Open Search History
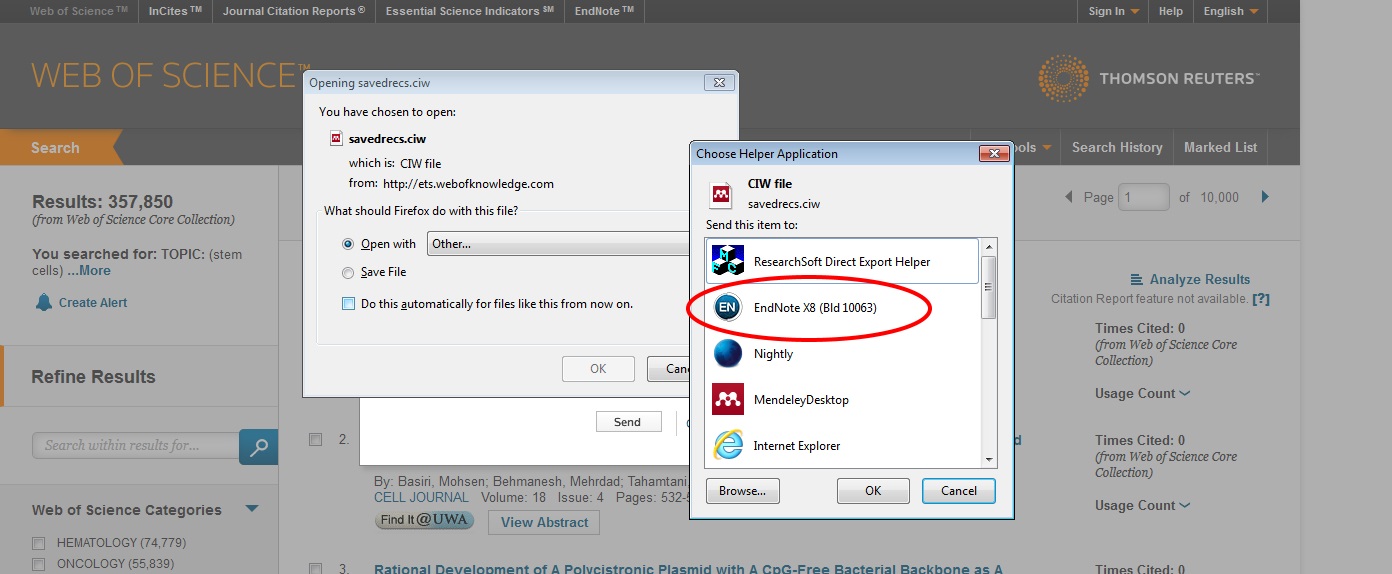This screenshot has width=1392, height=574. (1117, 147)
